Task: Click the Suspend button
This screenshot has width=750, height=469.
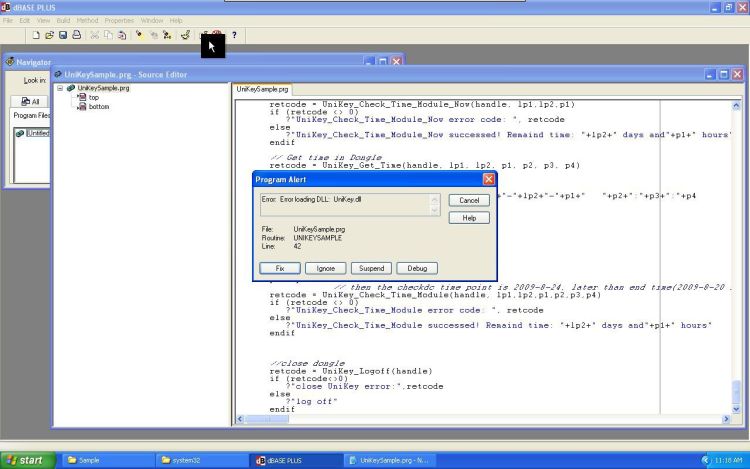Action: tap(371, 268)
